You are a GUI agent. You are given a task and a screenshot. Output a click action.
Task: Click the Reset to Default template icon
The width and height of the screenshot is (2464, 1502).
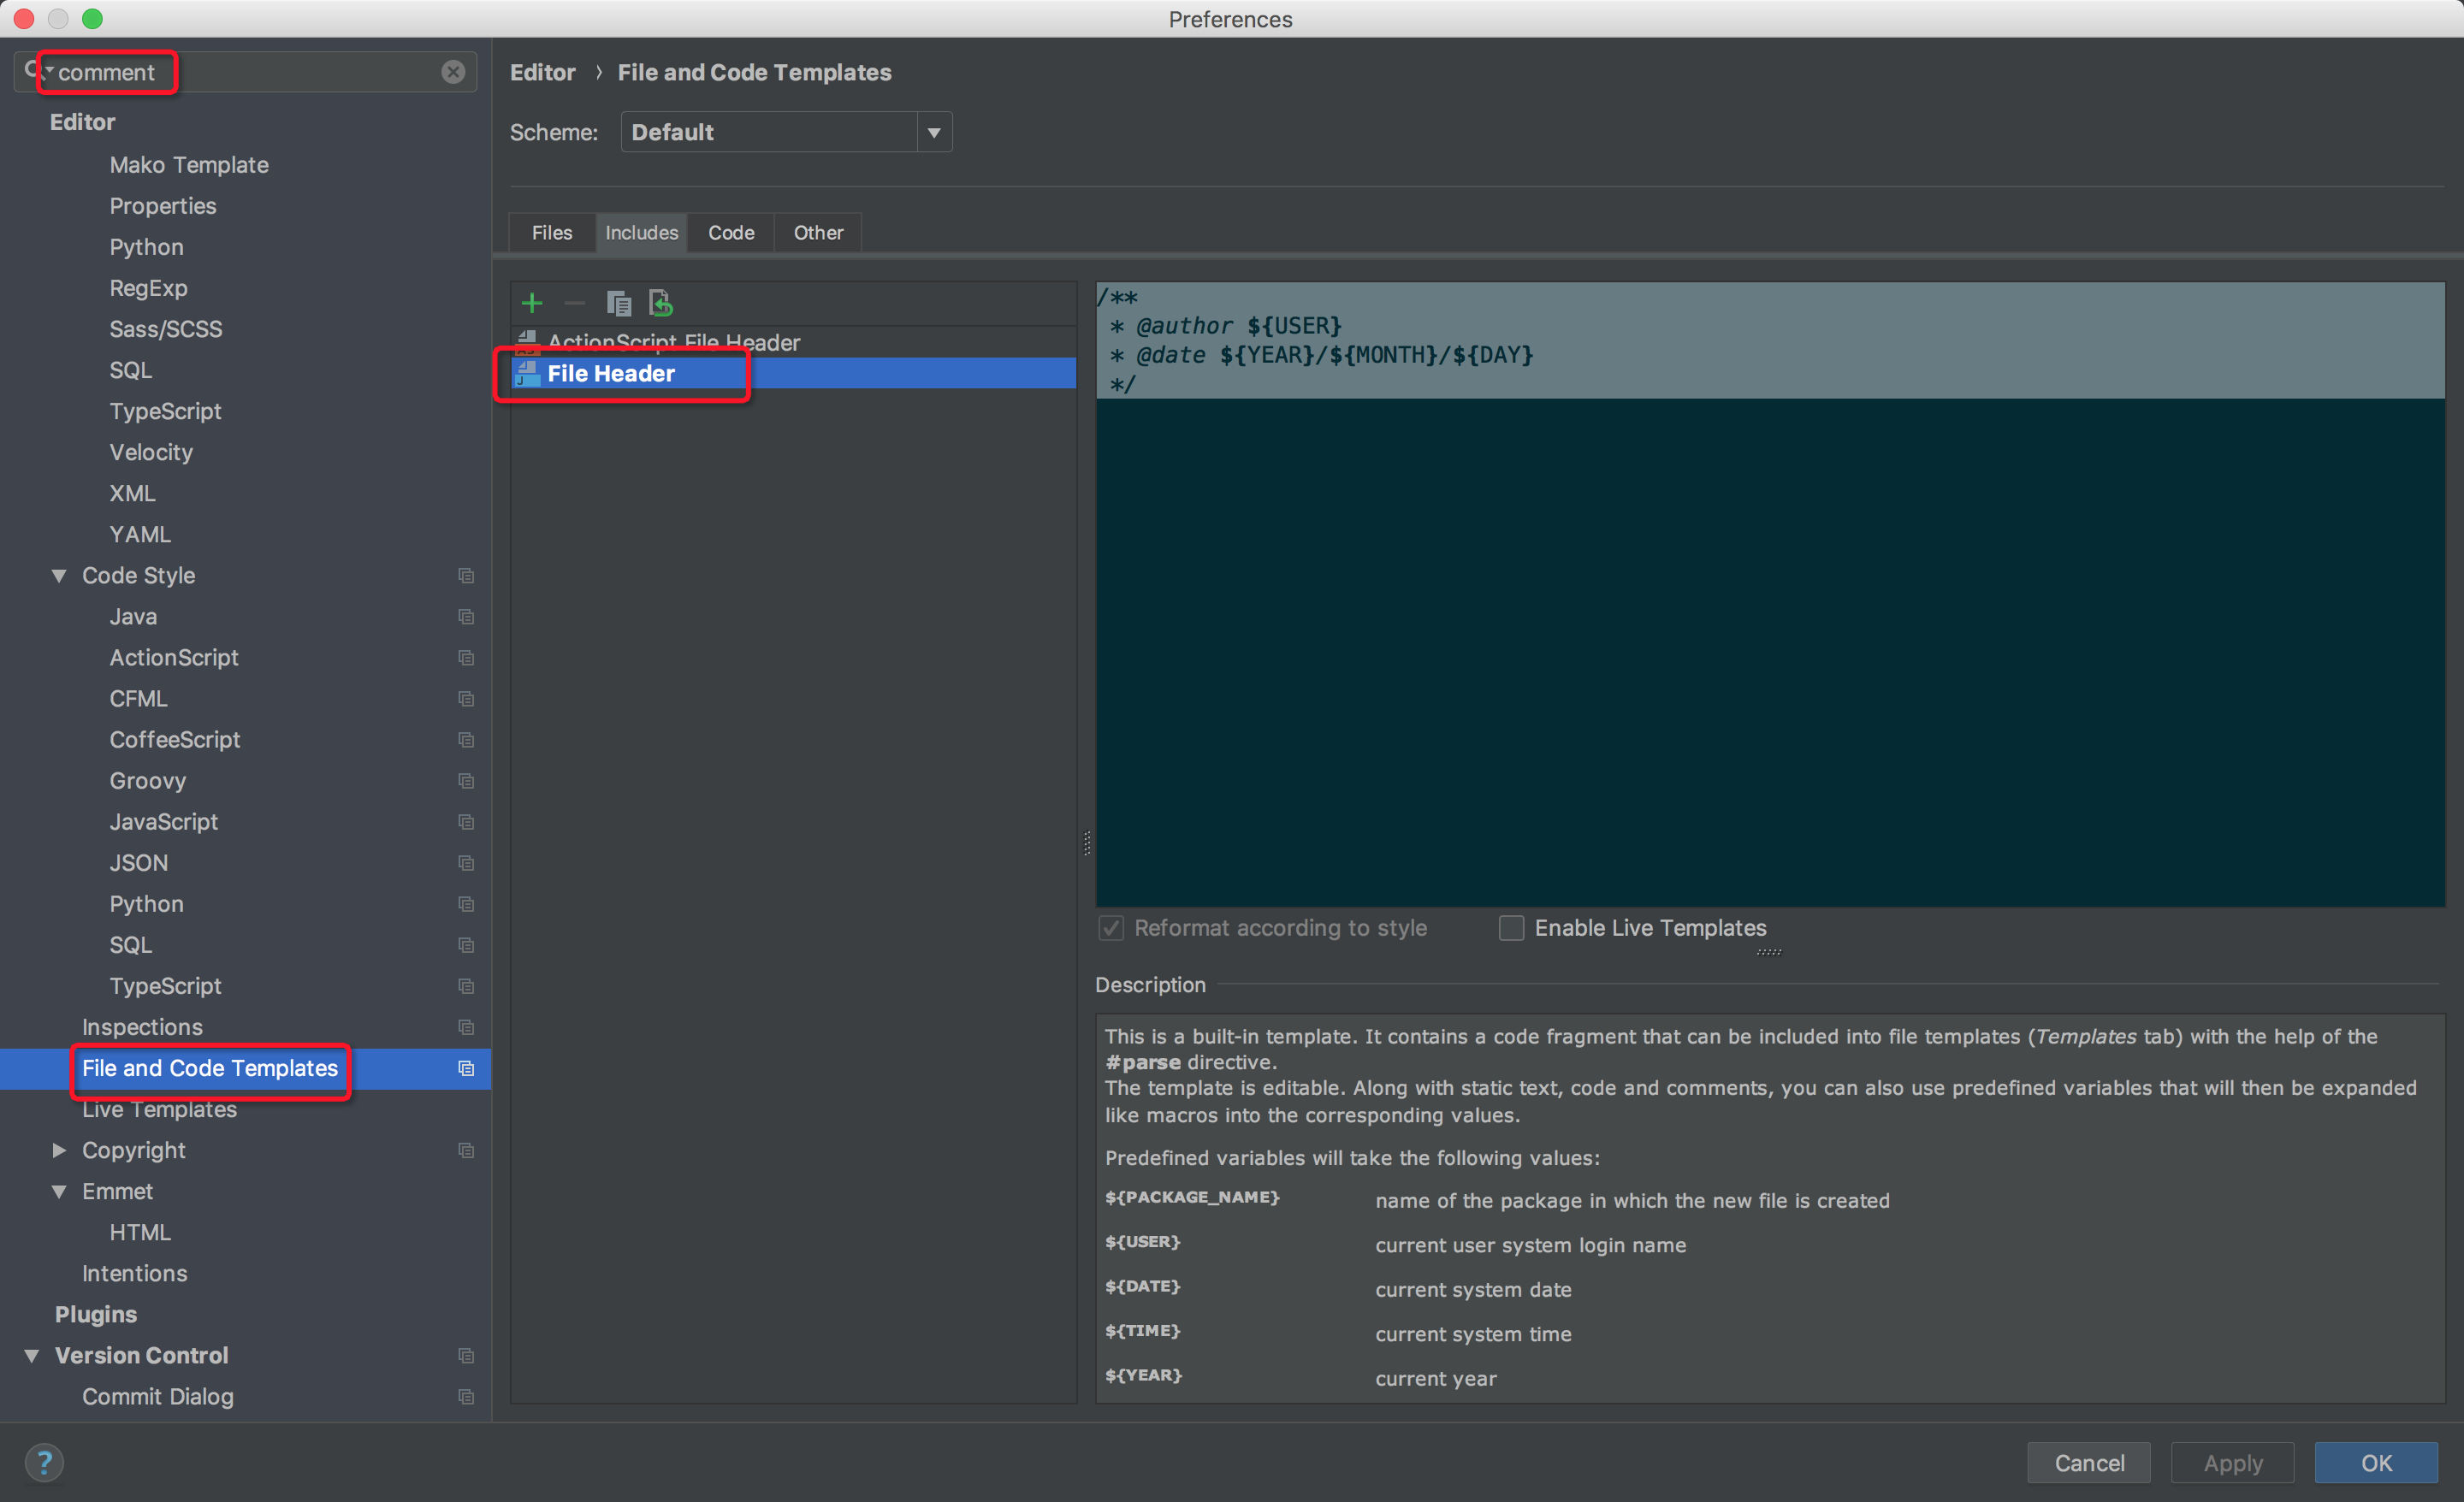tap(661, 303)
